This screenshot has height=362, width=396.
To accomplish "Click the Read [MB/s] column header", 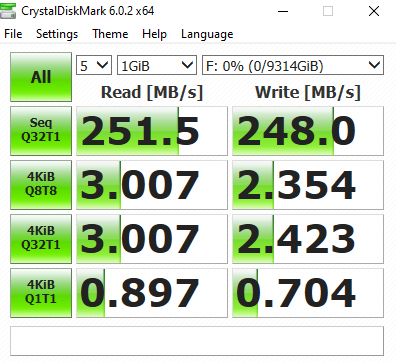I will click(152, 92).
